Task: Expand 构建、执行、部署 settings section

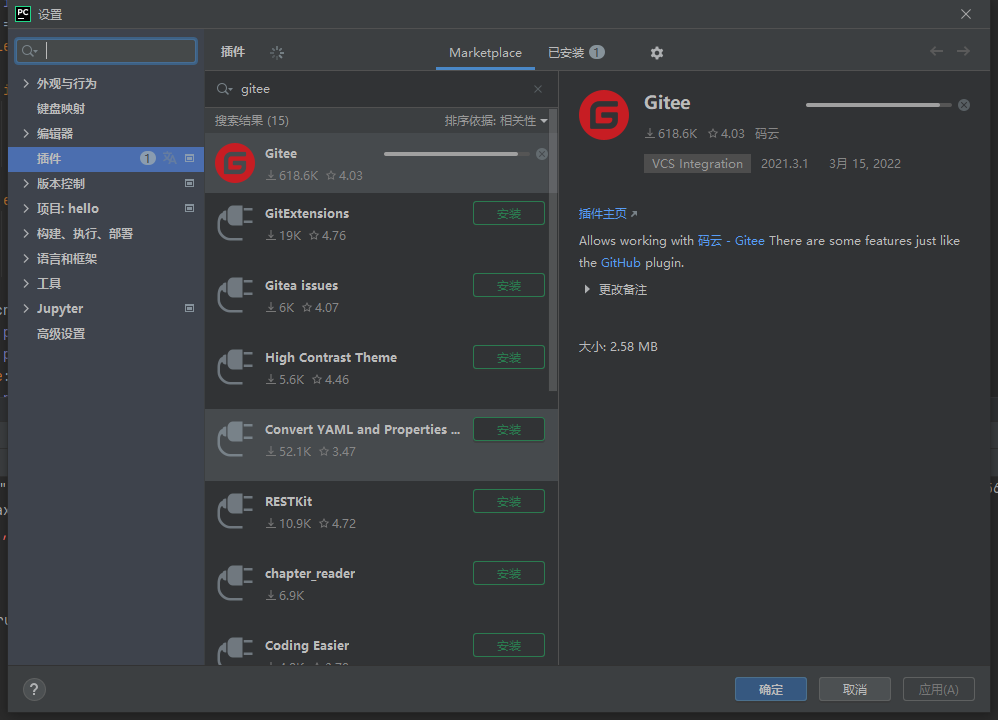Action: (26, 234)
